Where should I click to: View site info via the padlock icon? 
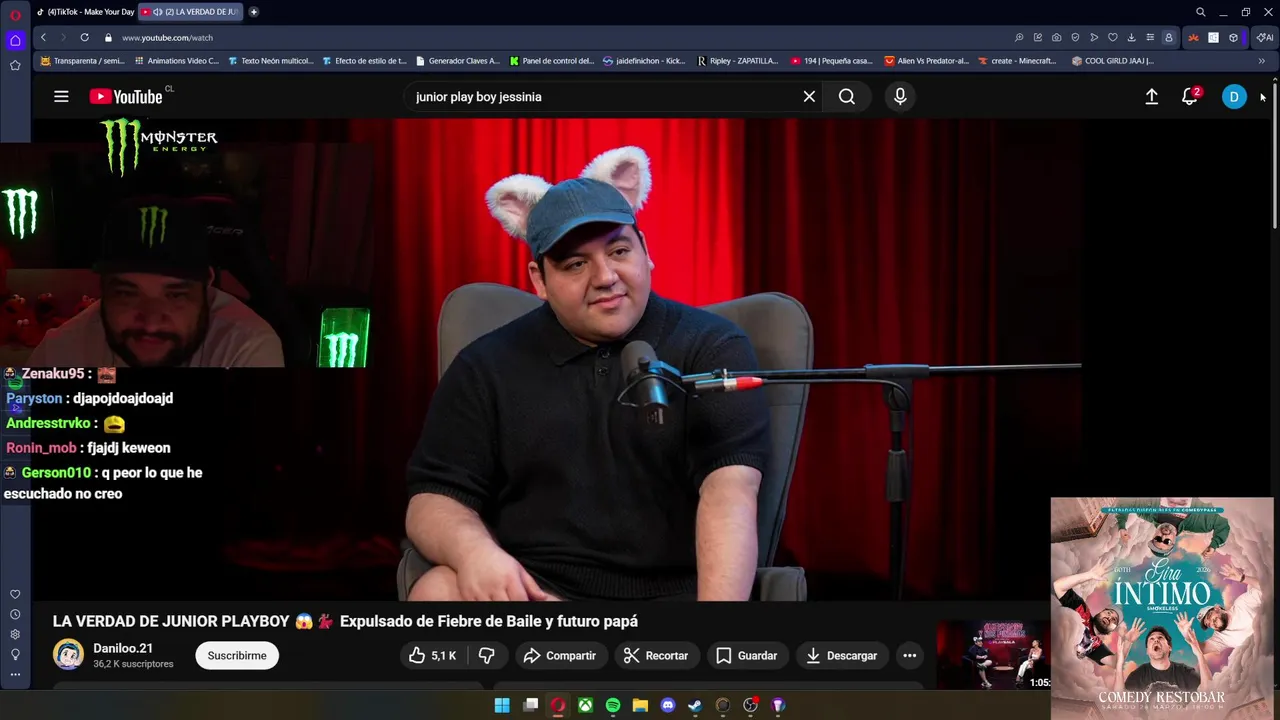pyautogui.click(x=108, y=38)
